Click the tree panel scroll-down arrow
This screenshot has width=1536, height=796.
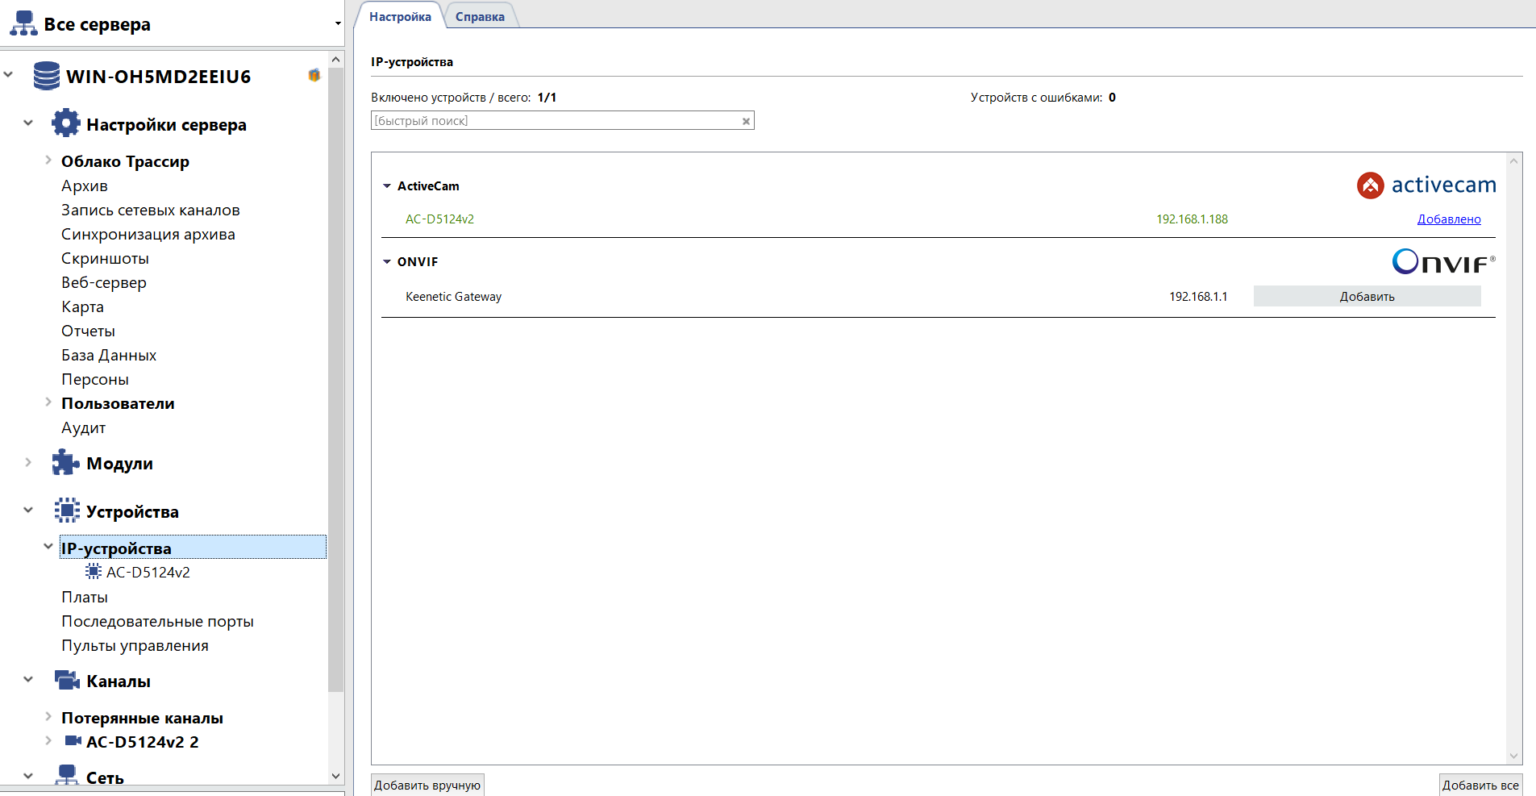[336, 776]
